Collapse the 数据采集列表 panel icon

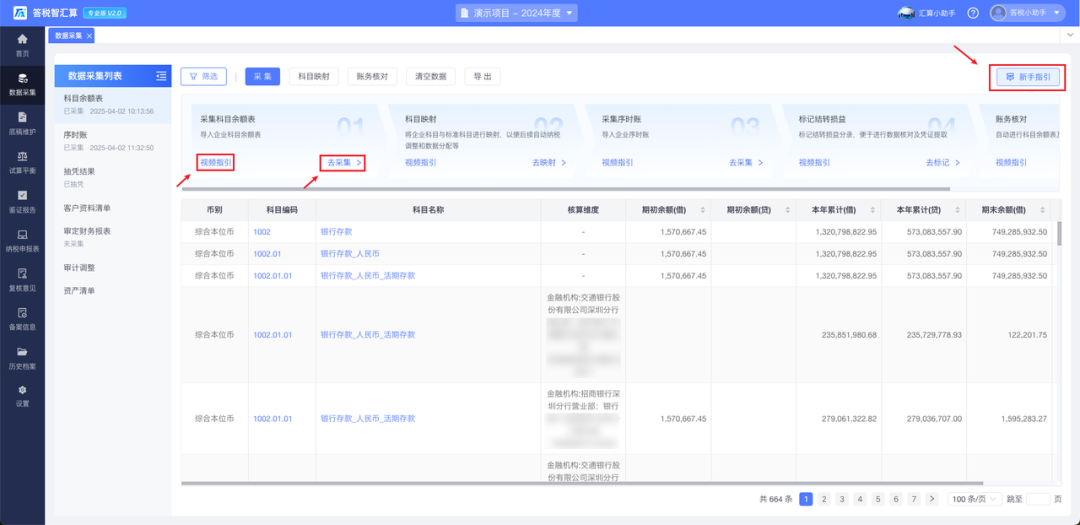click(161, 76)
